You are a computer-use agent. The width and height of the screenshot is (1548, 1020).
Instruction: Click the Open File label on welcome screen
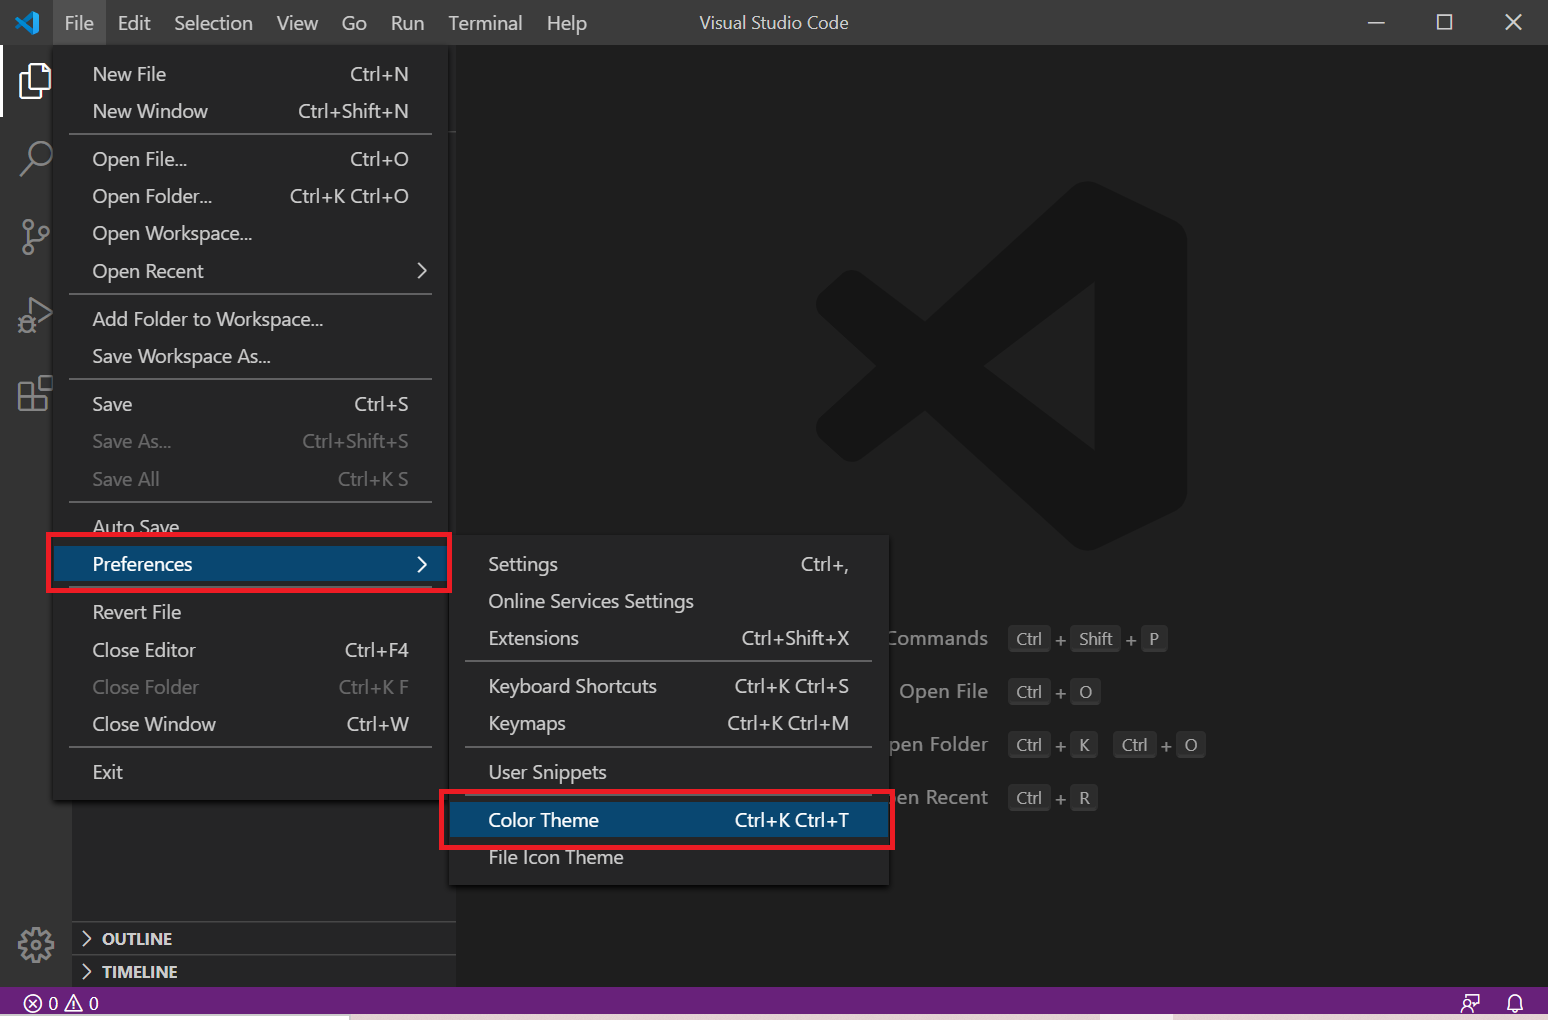pyautogui.click(x=943, y=691)
